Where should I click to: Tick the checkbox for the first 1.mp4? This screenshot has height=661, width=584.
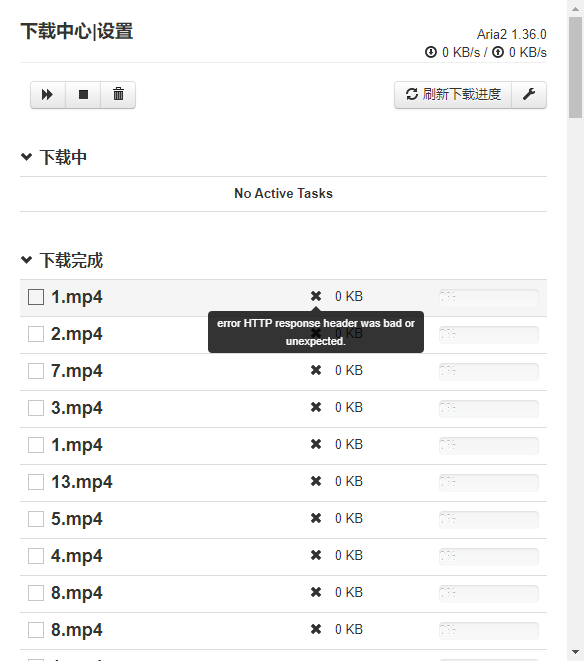click(x=36, y=297)
